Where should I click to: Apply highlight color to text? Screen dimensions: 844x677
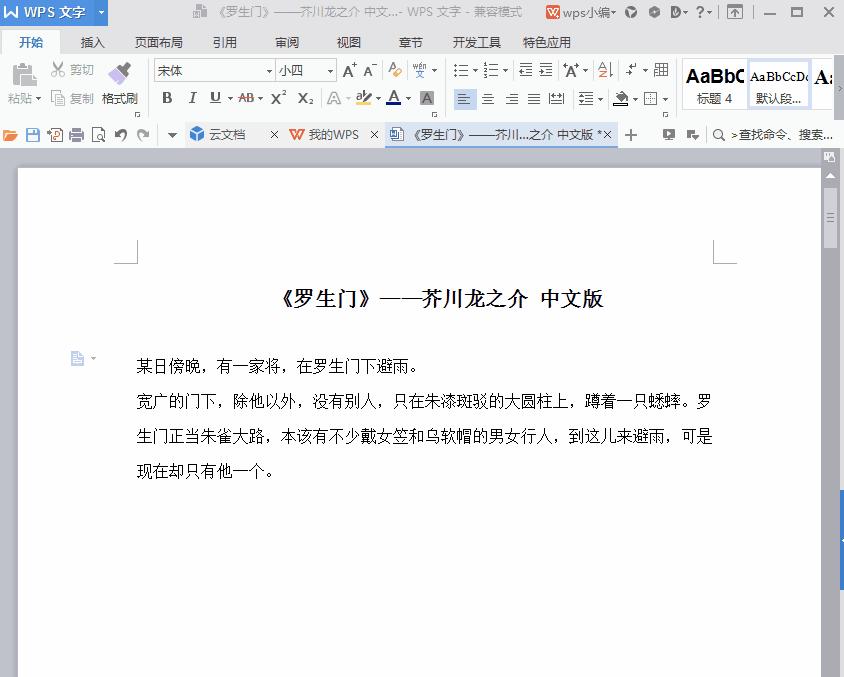[362, 97]
